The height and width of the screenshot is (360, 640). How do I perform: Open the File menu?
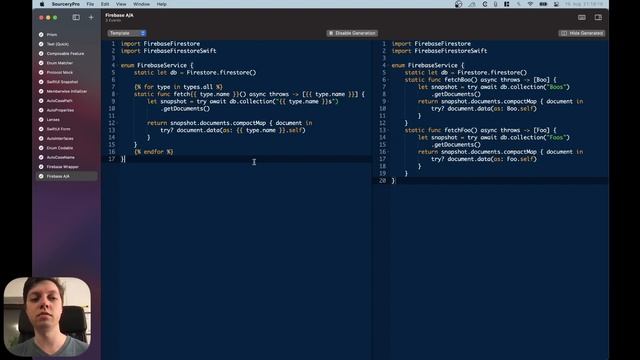click(x=90, y=4)
